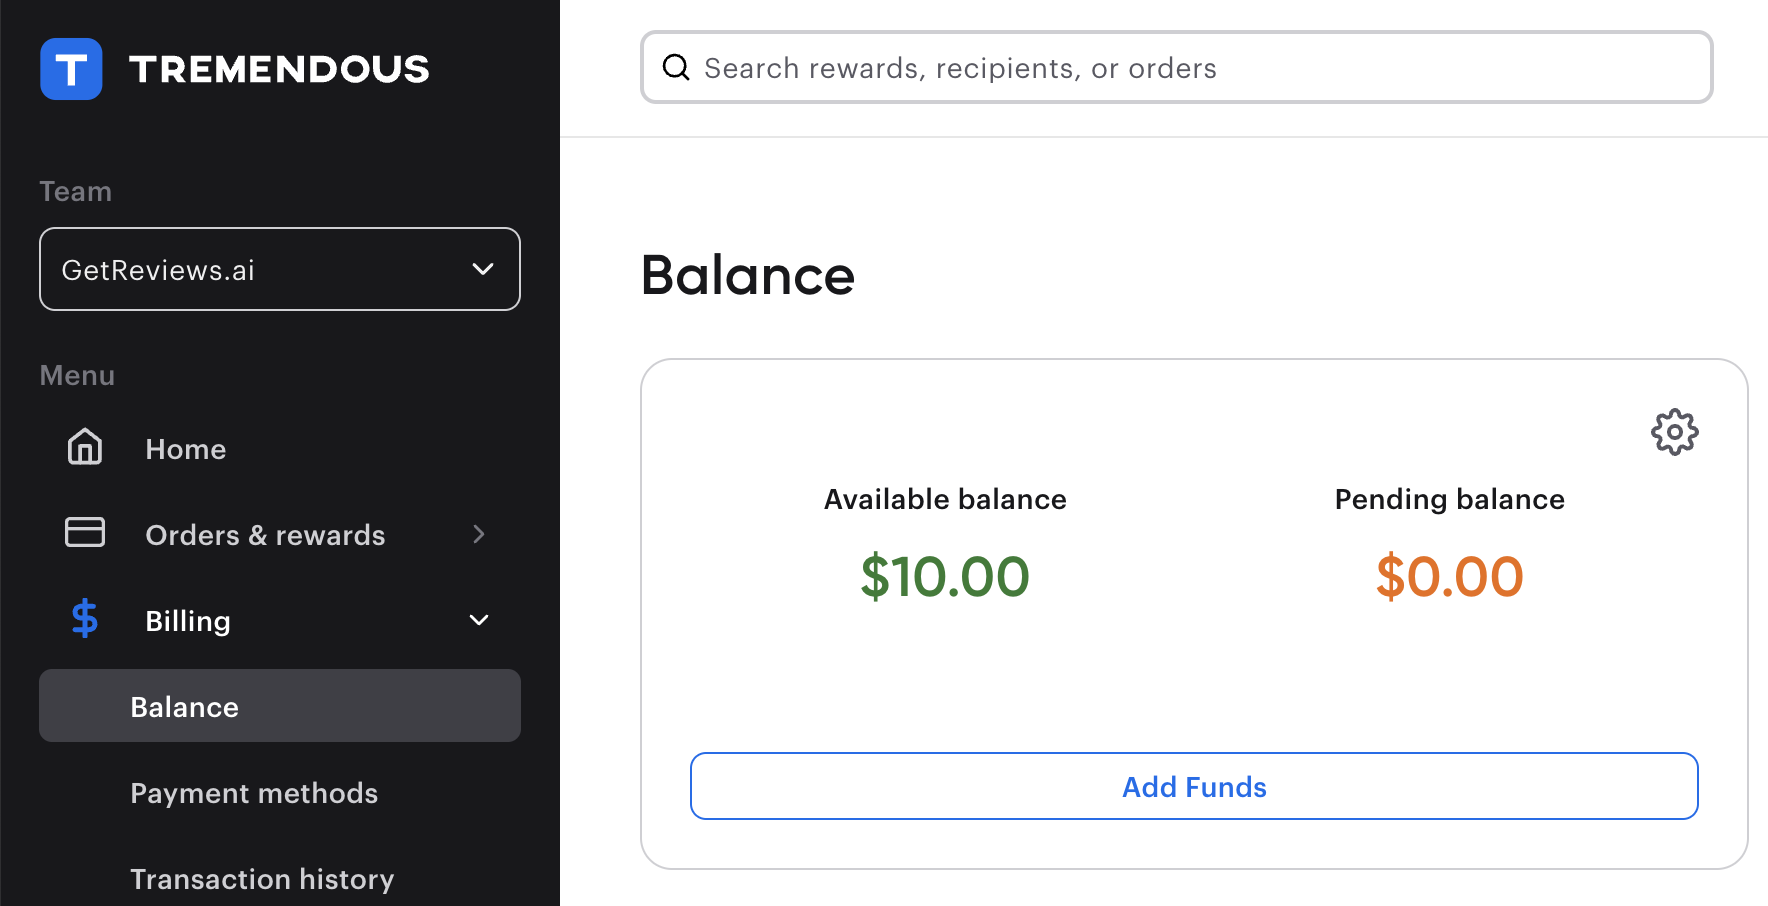This screenshot has width=1768, height=906.
Task: Click the green Available balance amount
Action: (944, 575)
